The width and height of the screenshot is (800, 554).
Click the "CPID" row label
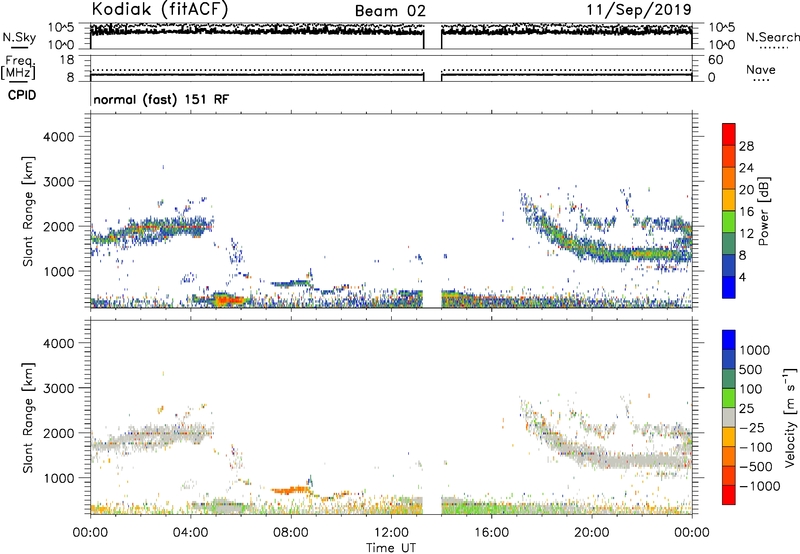[x=22, y=95]
